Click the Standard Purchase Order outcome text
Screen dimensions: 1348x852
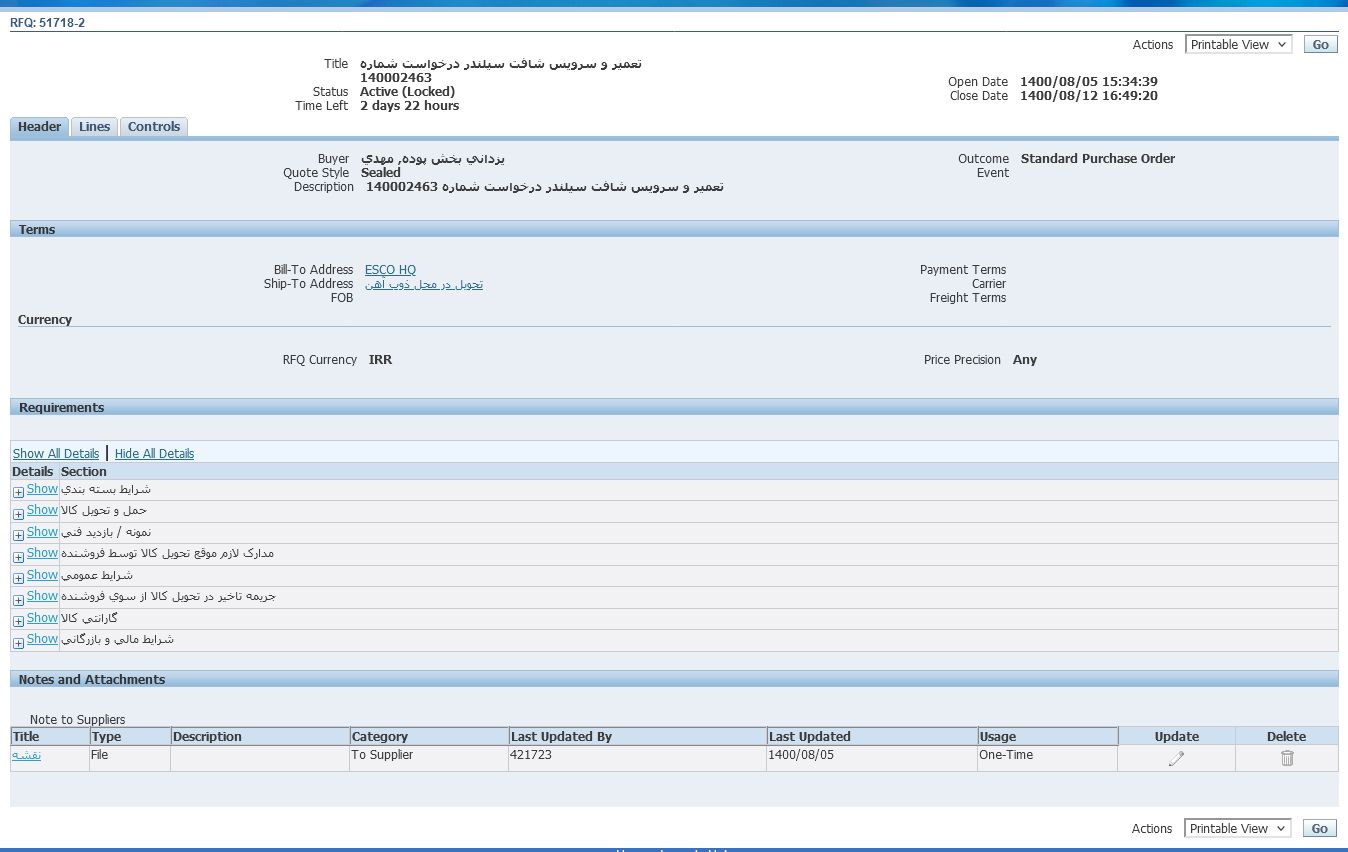tap(1098, 159)
